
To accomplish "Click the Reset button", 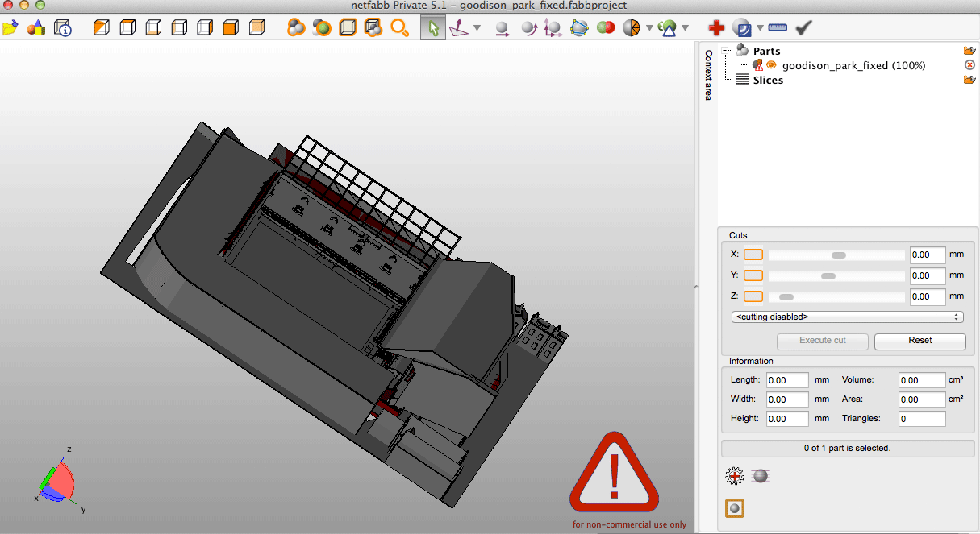I will [920, 340].
